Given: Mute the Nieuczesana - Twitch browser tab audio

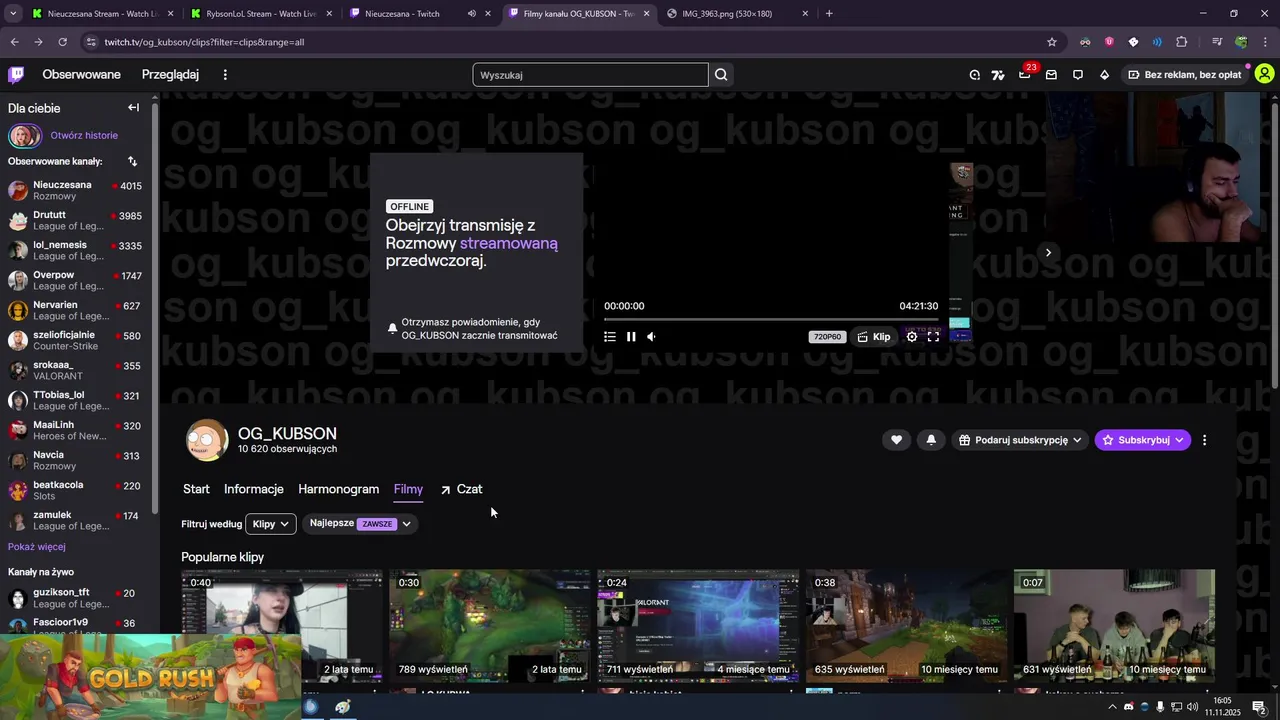Looking at the screenshot, I should 471,14.
